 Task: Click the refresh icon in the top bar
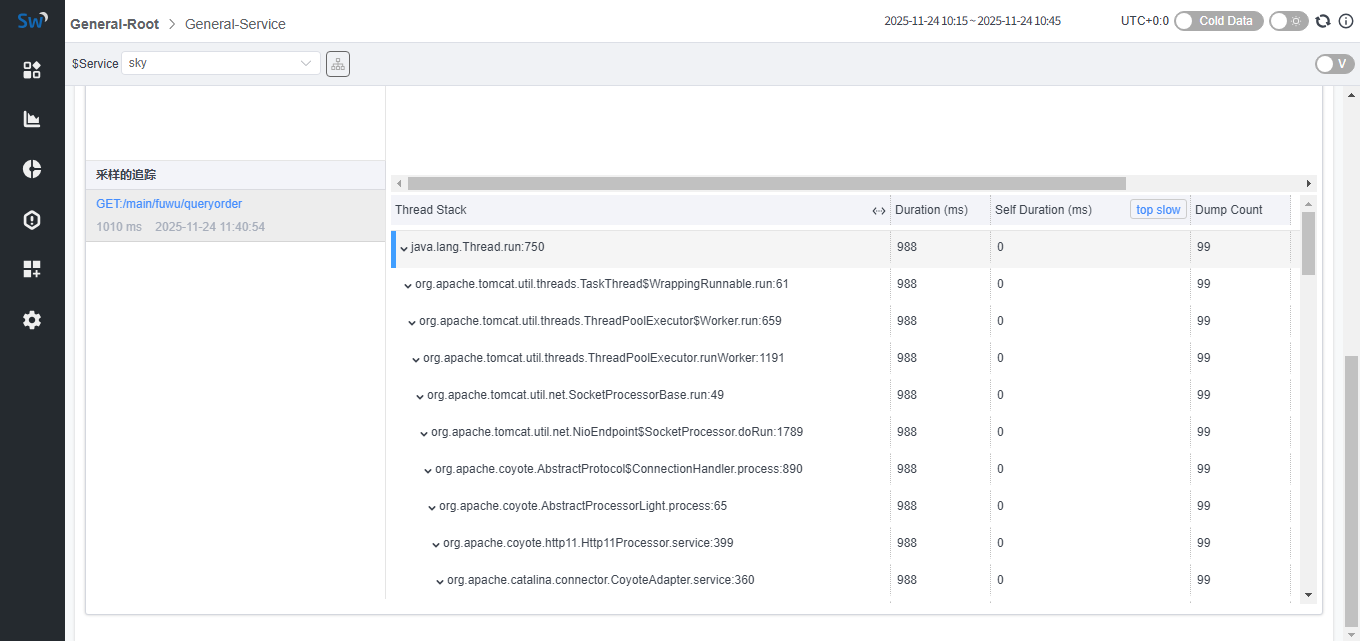point(1323,21)
